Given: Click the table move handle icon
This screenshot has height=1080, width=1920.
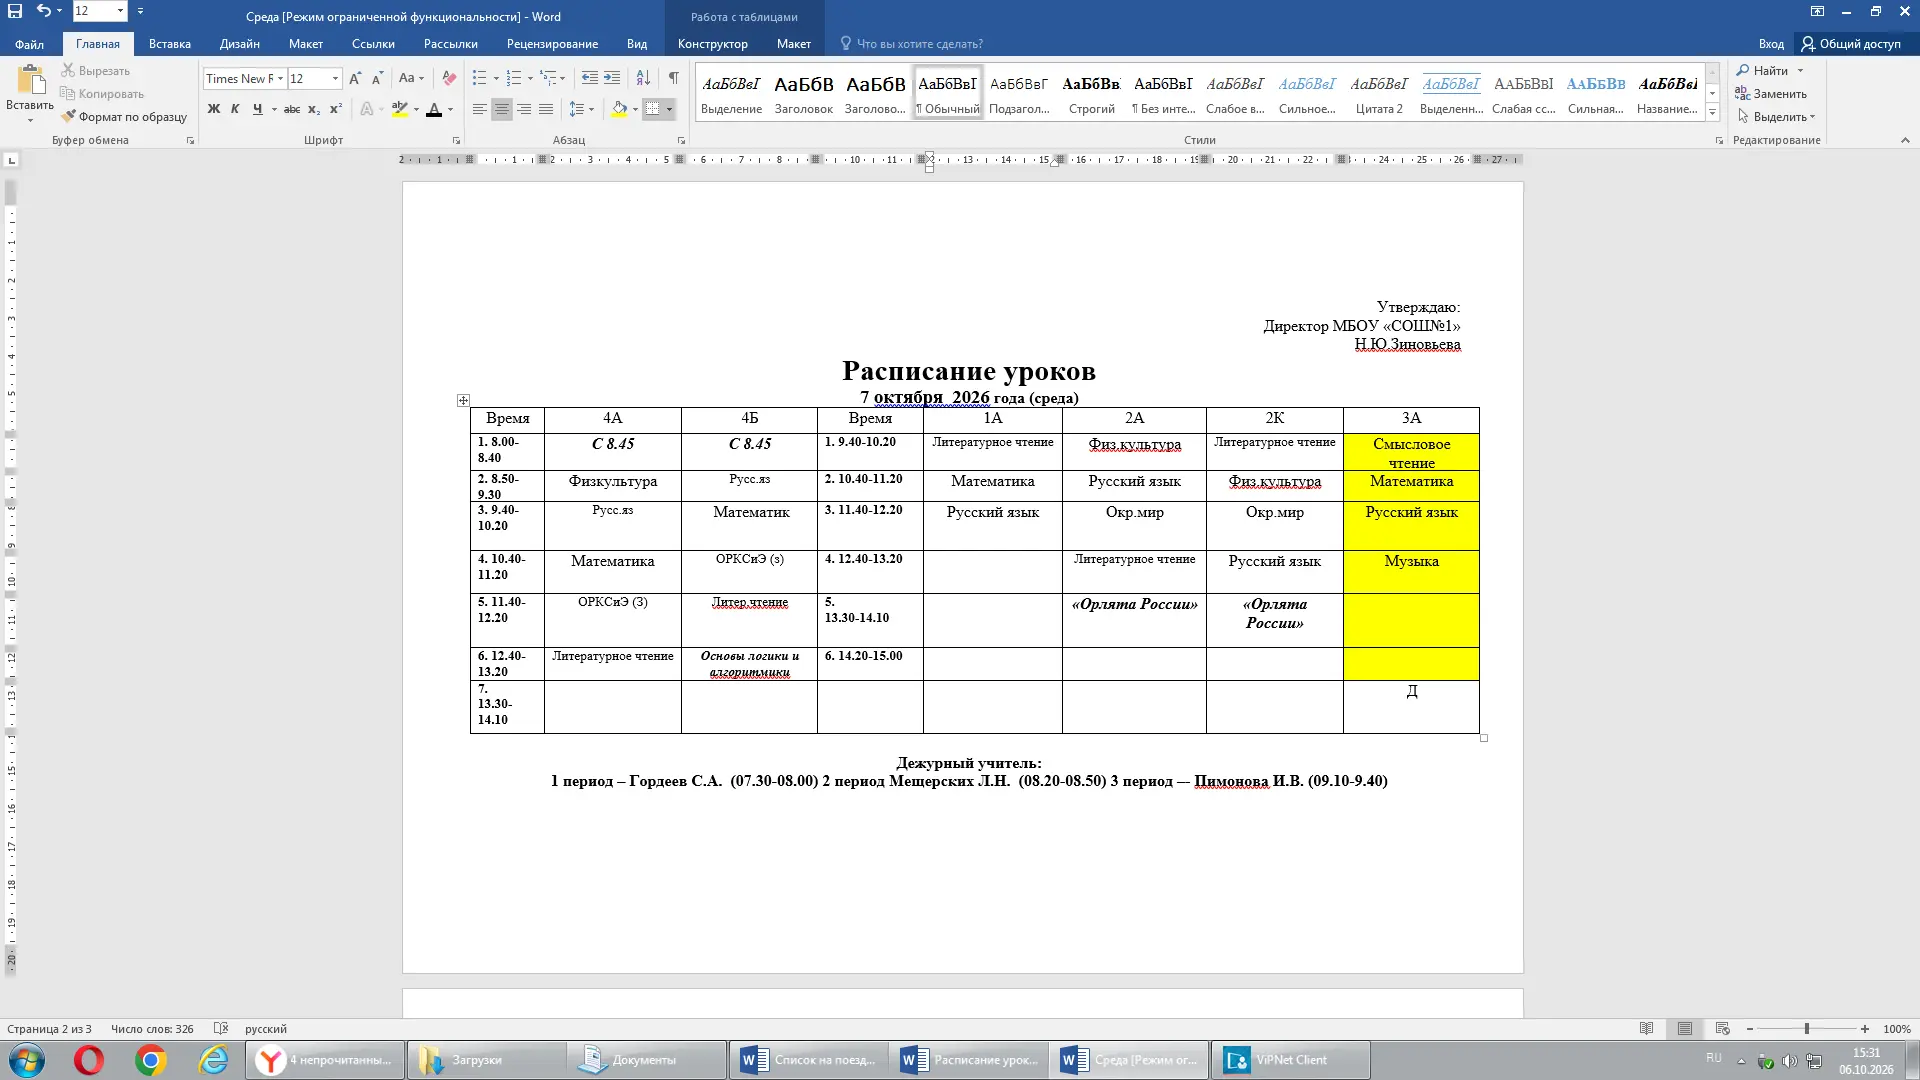Looking at the screenshot, I should point(463,400).
